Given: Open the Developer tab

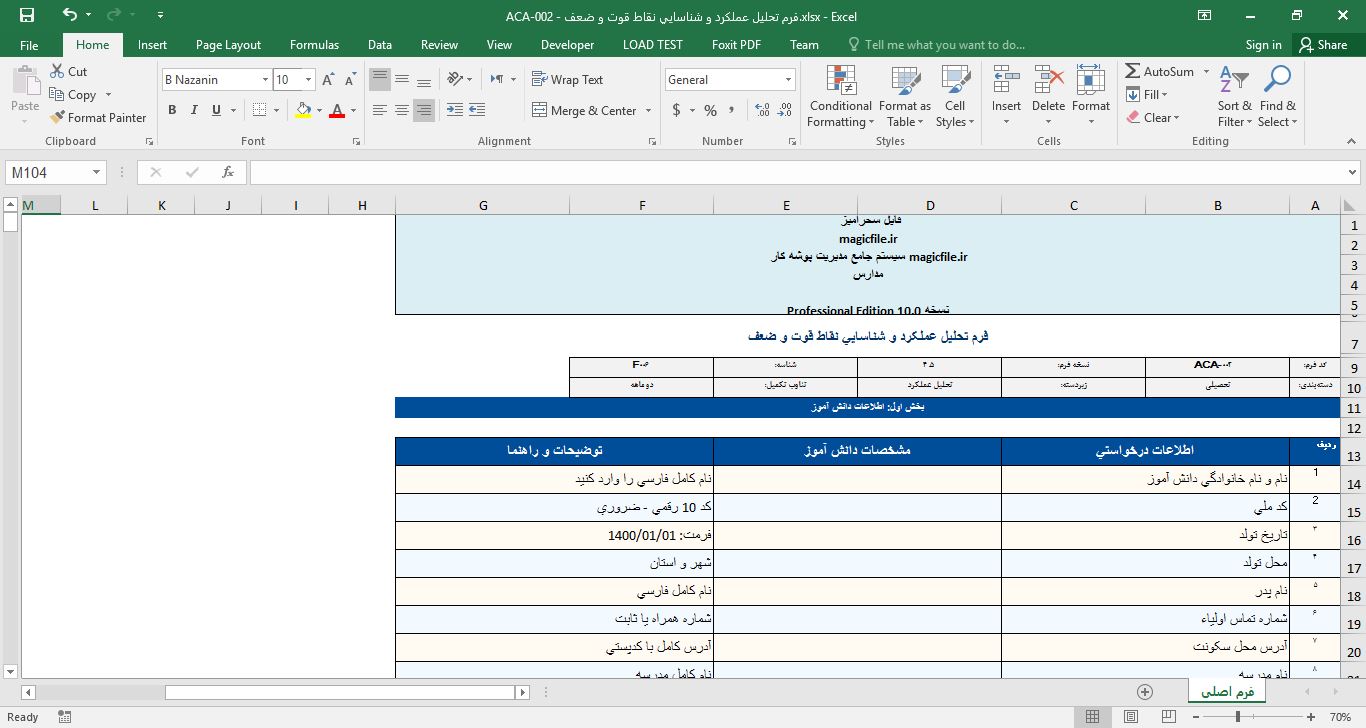Looking at the screenshot, I should [567, 44].
